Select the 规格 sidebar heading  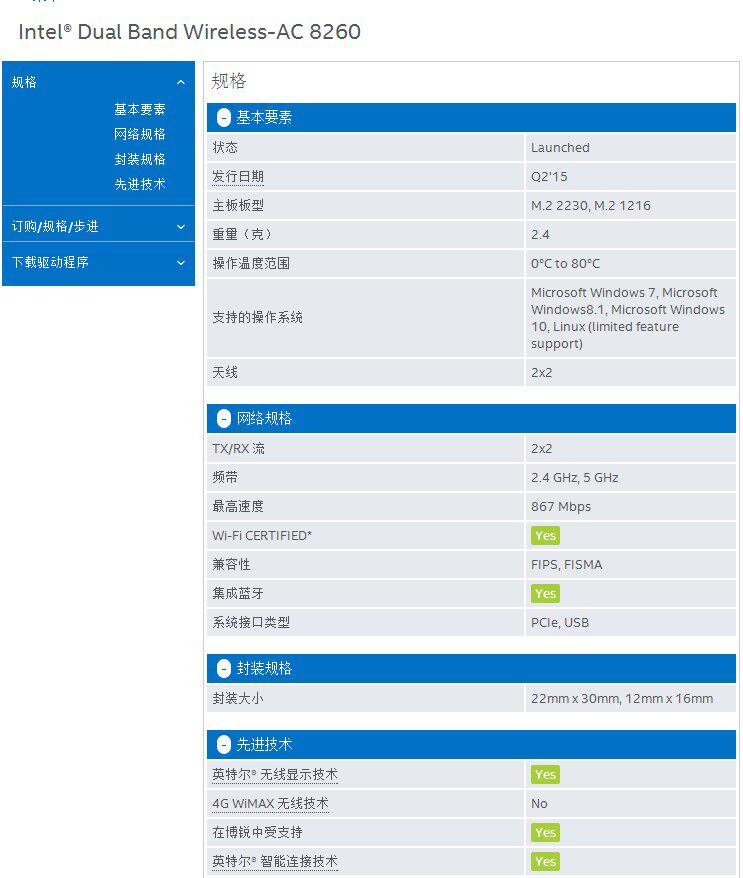click(x=24, y=82)
